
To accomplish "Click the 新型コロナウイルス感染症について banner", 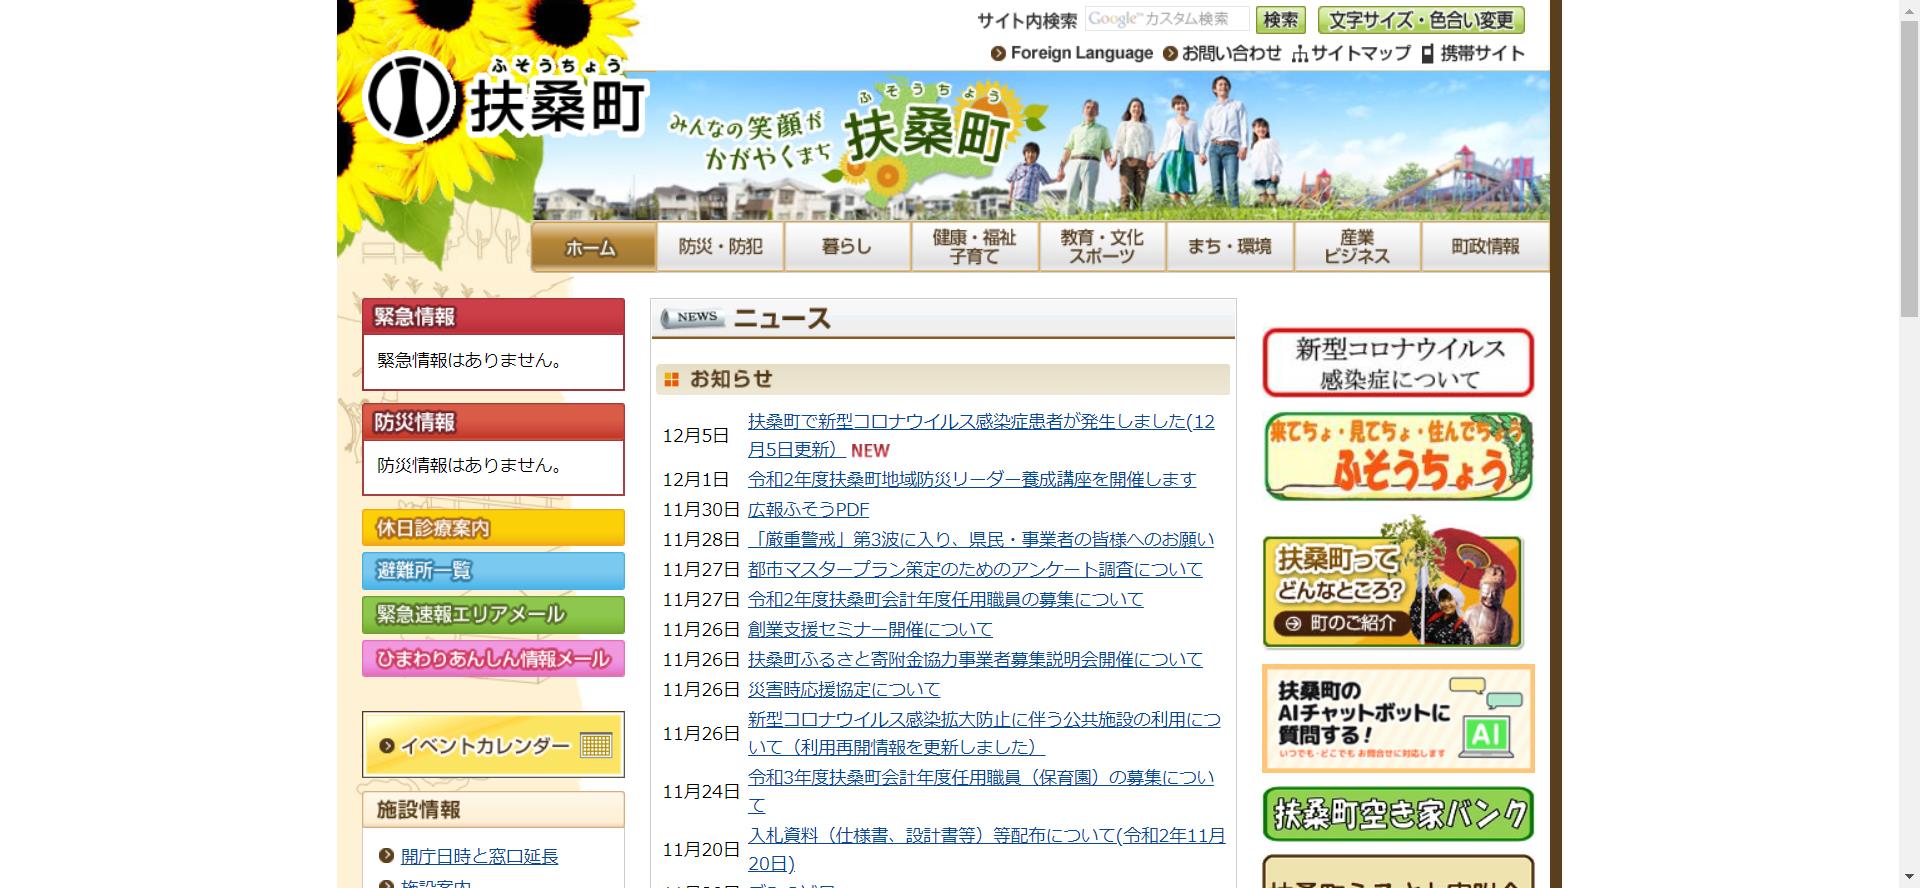I will [1398, 363].
